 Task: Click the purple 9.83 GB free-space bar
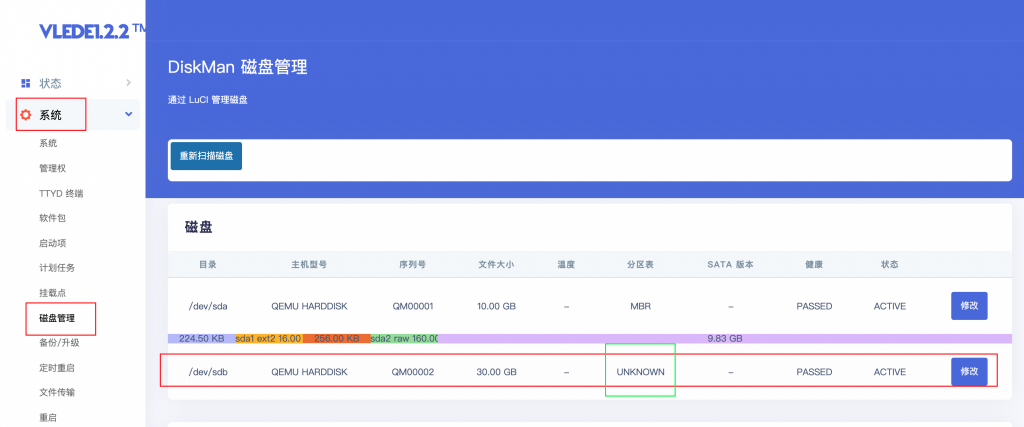(x=724, y=338)
